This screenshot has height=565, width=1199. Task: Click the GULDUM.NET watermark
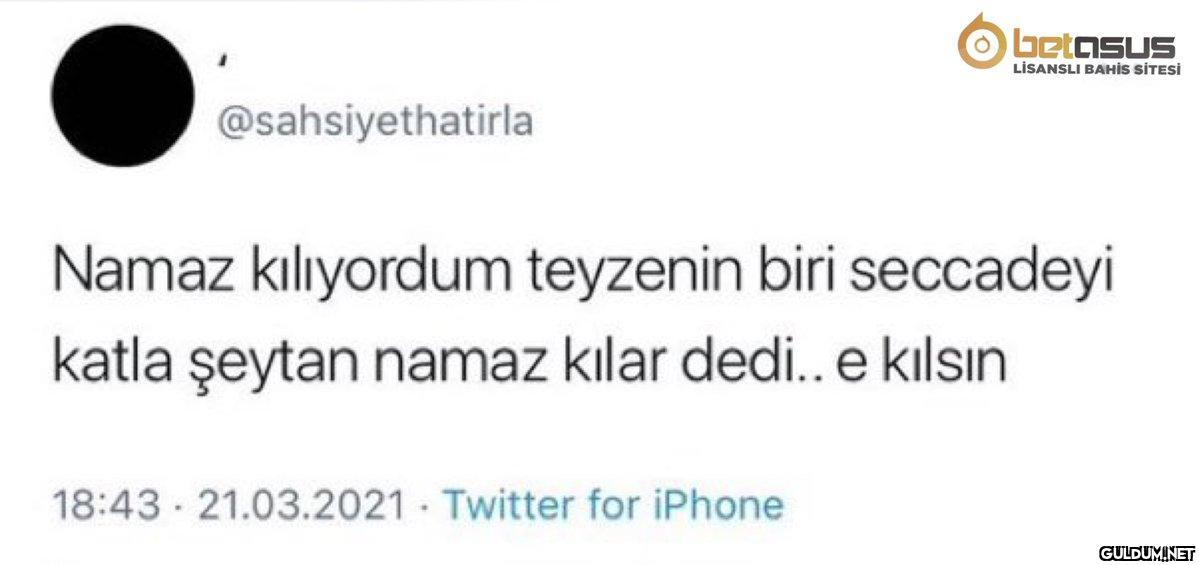point(1146,552)
